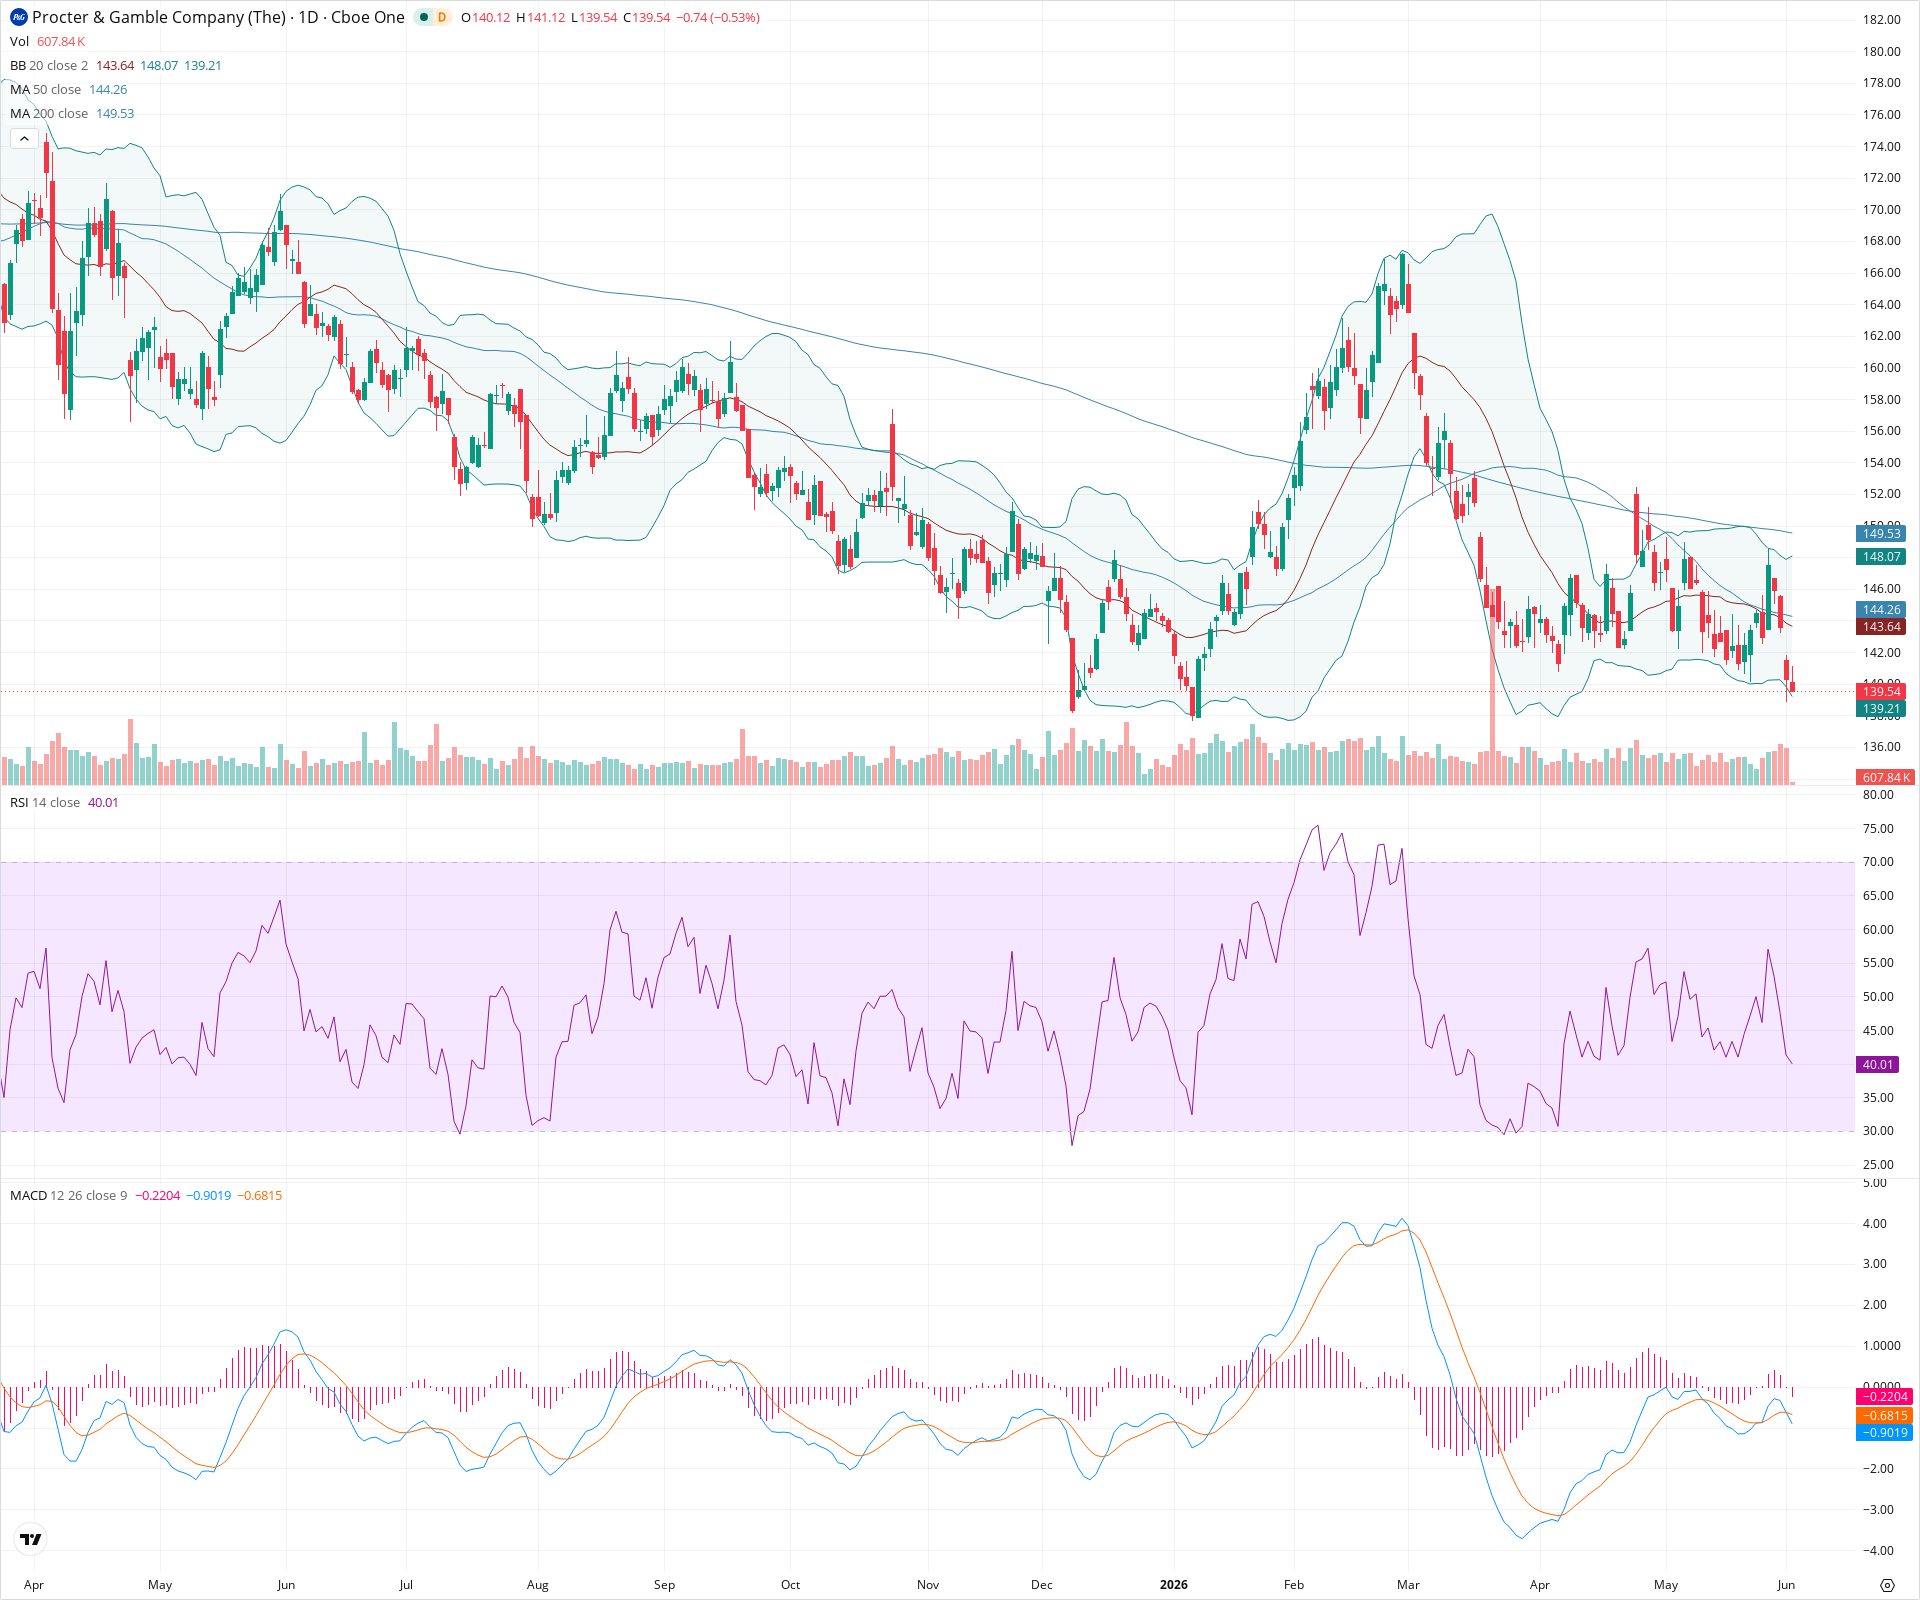Collapse the indicator legend with the chevron
The image size is (1920, 1600).
coord(24,139)
